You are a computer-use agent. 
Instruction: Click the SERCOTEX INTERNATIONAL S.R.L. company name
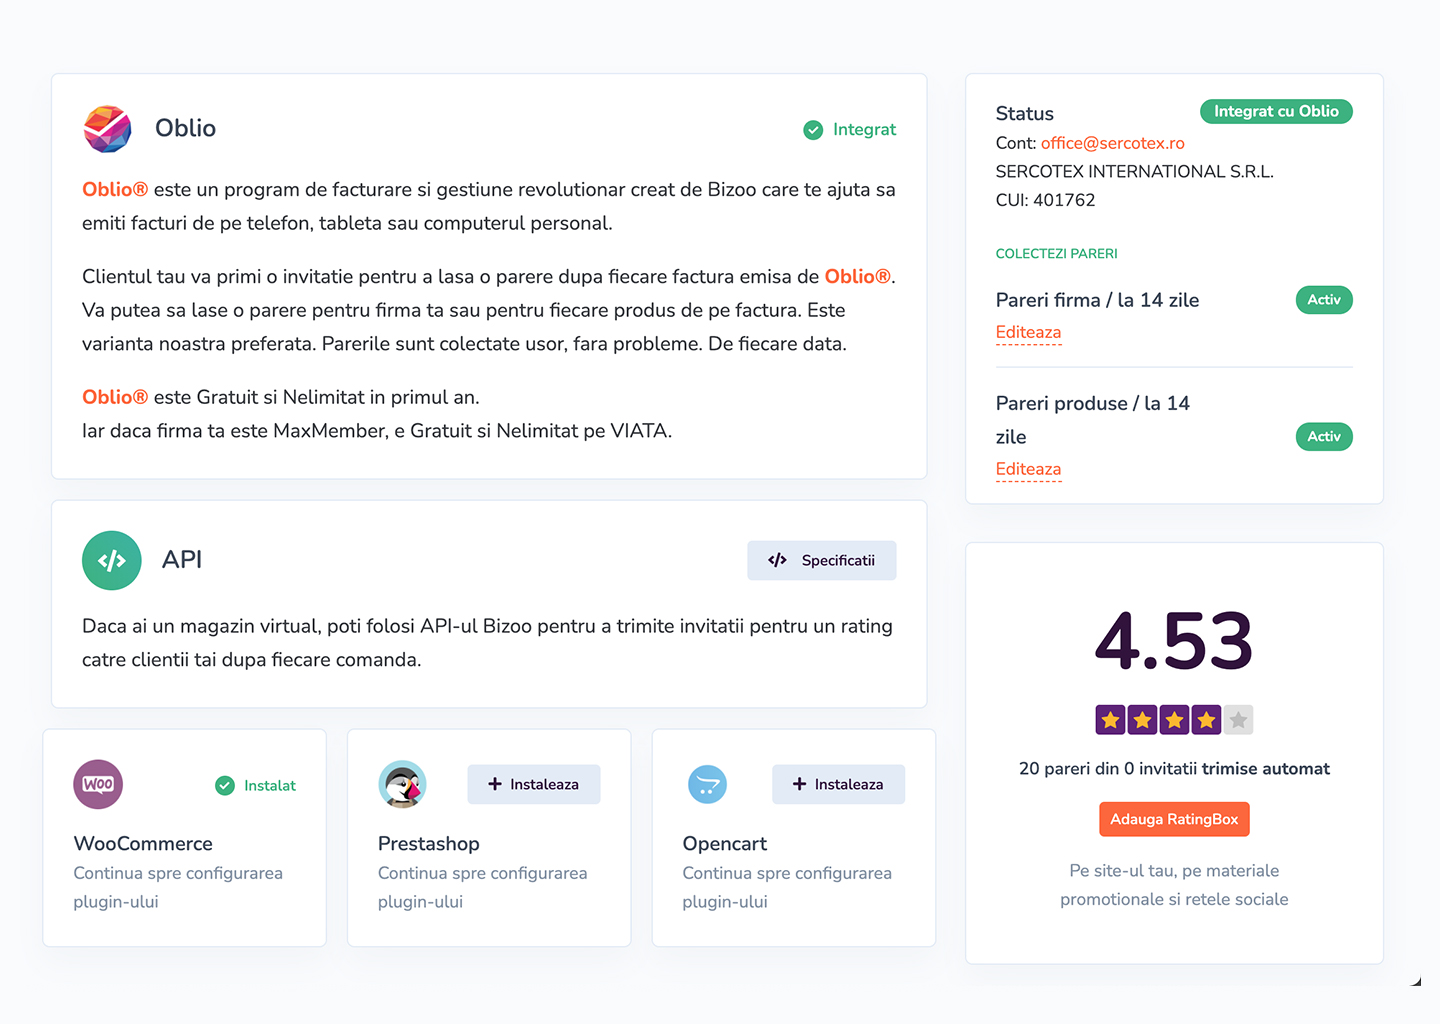[x=1135, y=172]
